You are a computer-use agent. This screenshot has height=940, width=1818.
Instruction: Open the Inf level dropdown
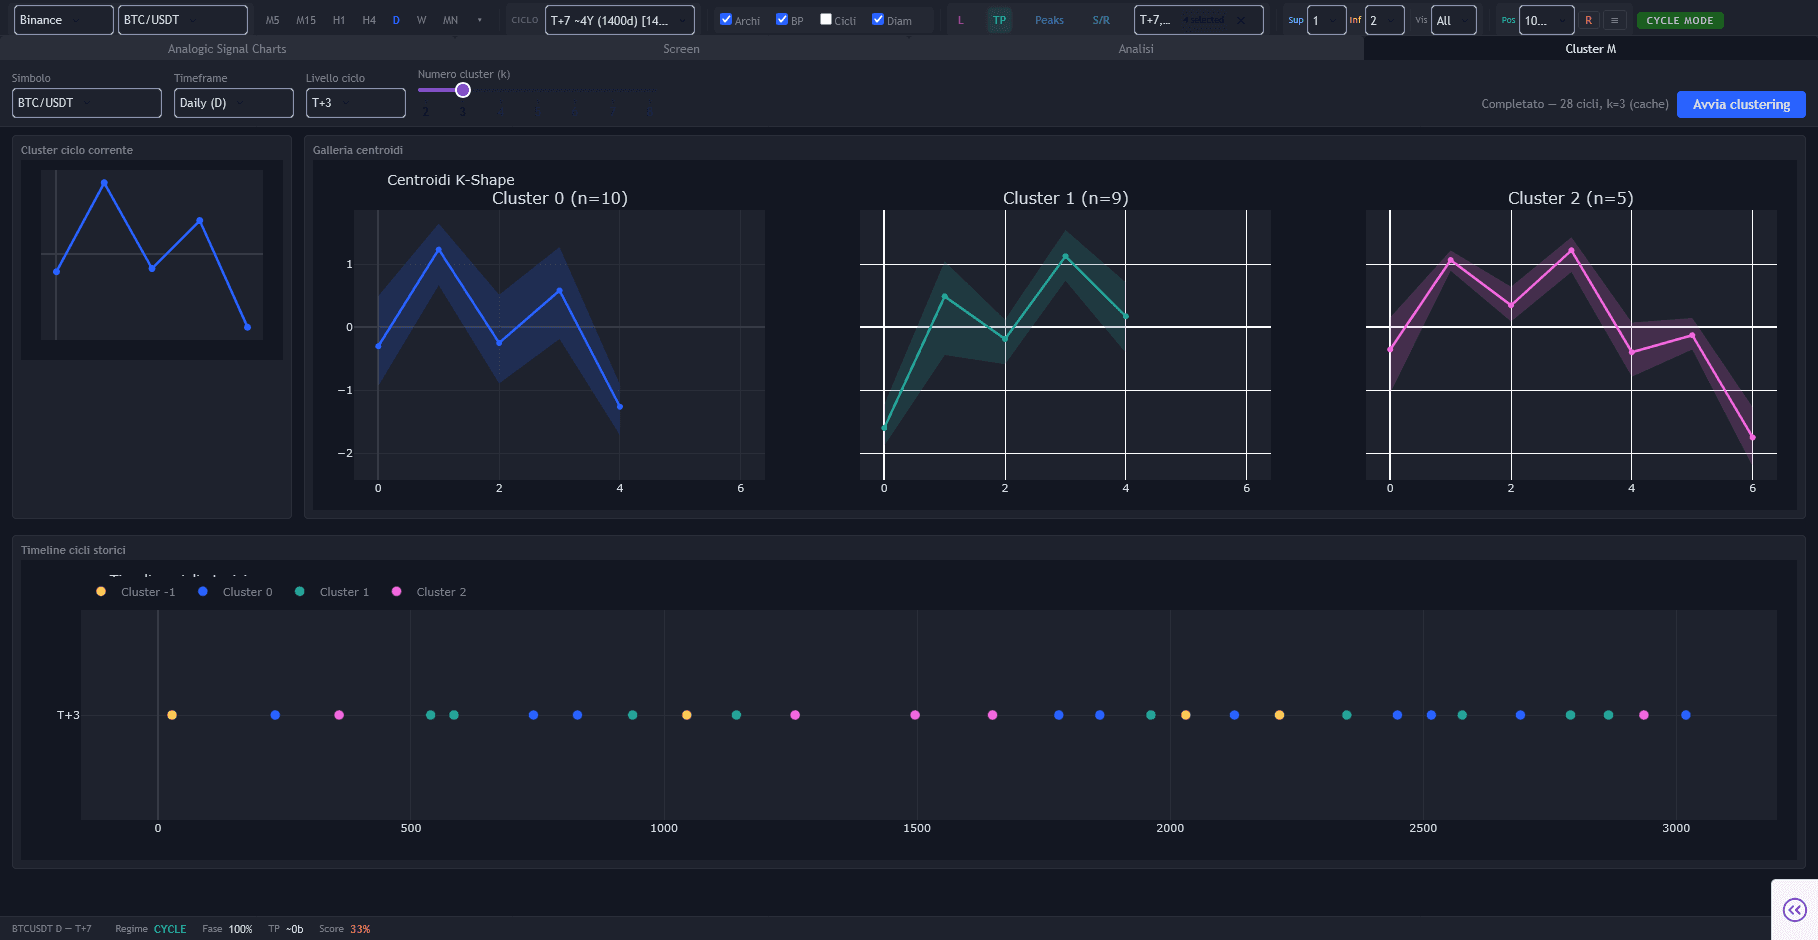click(x=1384, y=20)
